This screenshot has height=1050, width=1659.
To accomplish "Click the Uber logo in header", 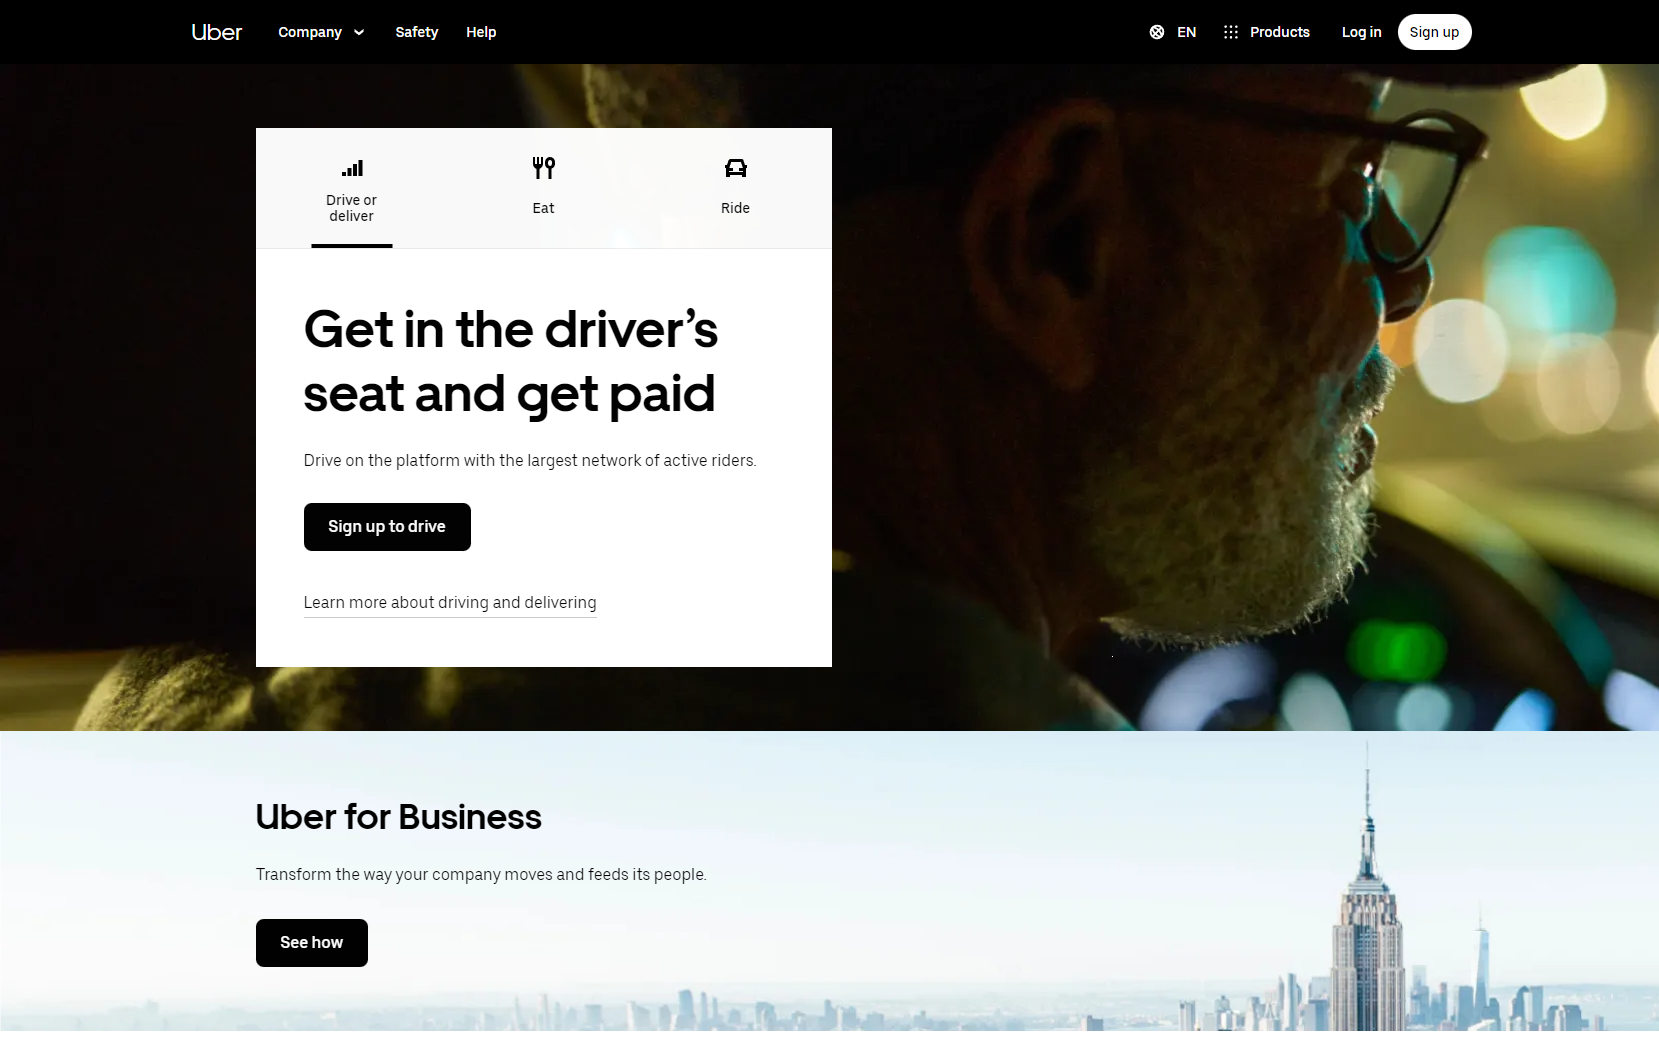I will pyautogui.click(x=216, y=32).
